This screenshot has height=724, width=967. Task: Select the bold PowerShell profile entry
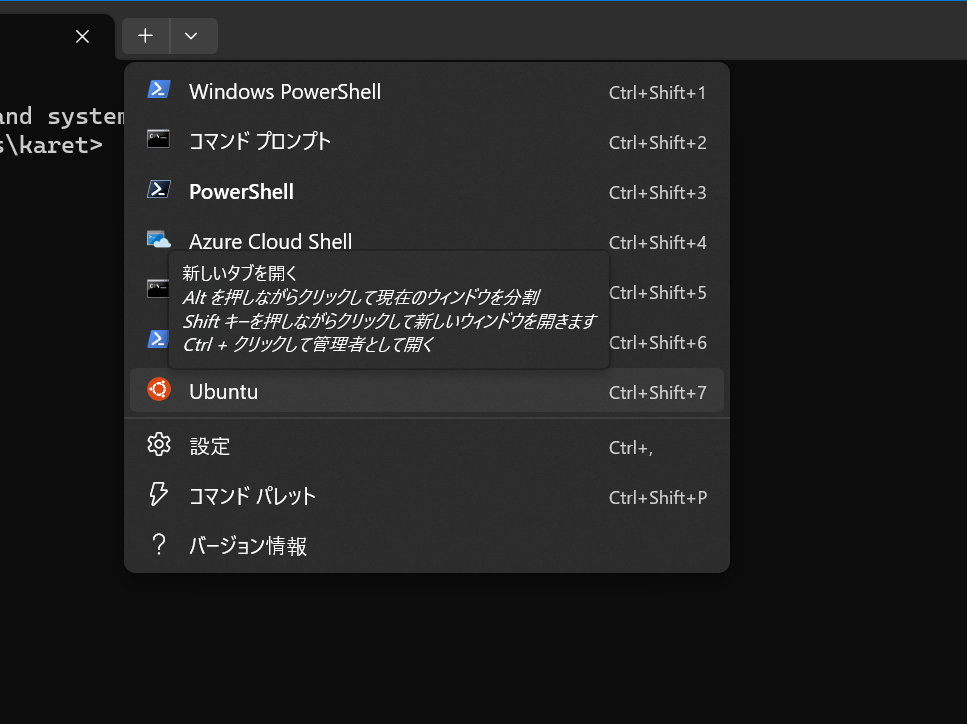427,192
